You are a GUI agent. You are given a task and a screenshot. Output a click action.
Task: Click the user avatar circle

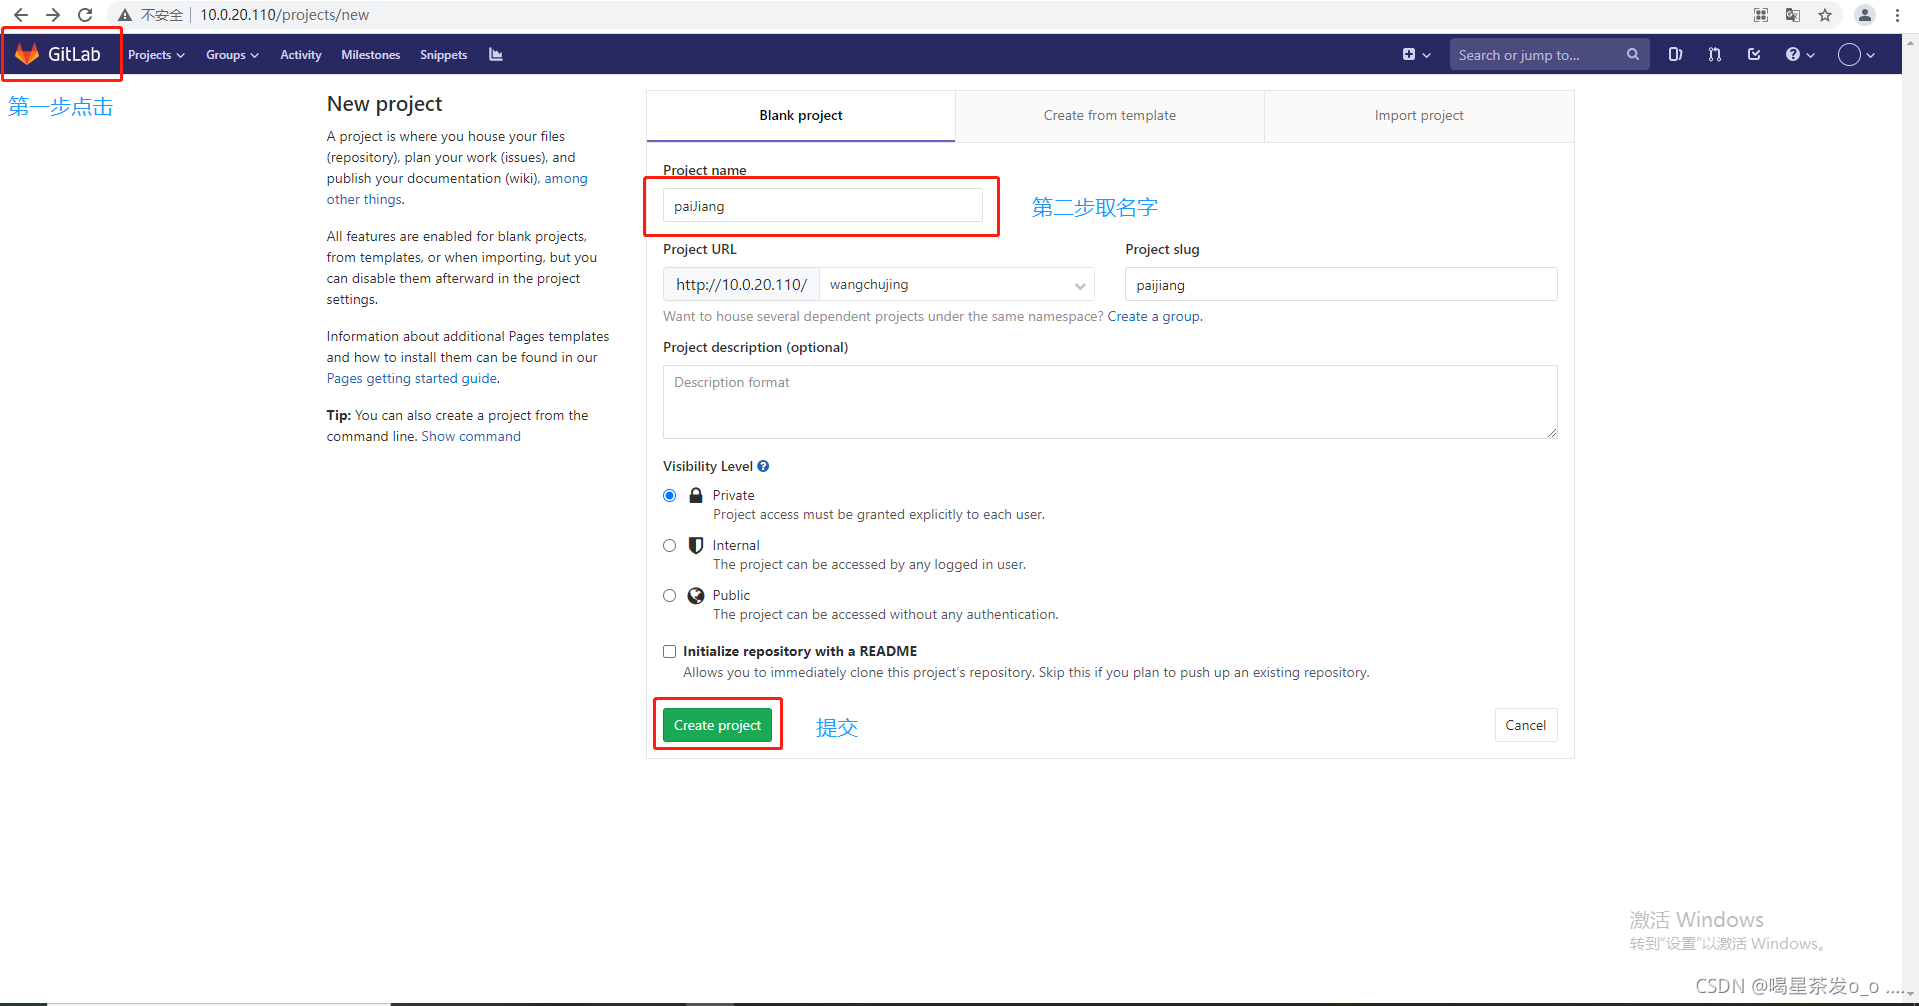tap(1849, 55)
